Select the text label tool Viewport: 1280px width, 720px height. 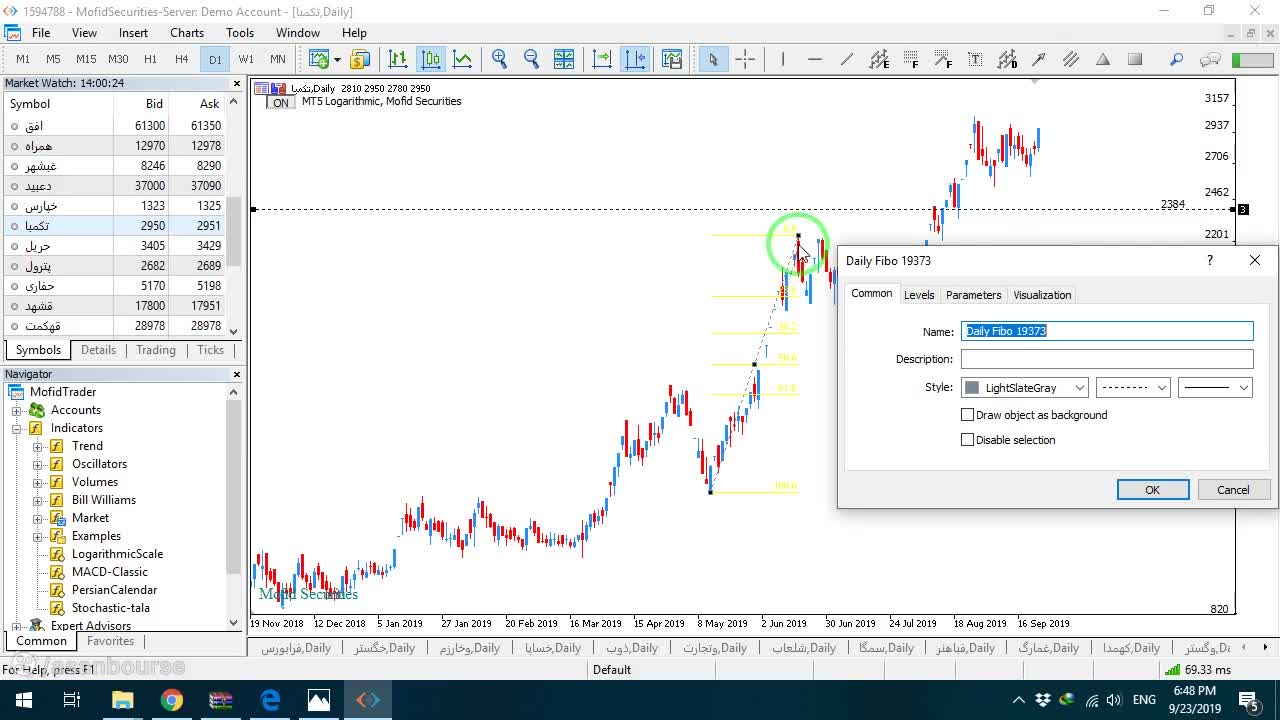pos(975,59)
